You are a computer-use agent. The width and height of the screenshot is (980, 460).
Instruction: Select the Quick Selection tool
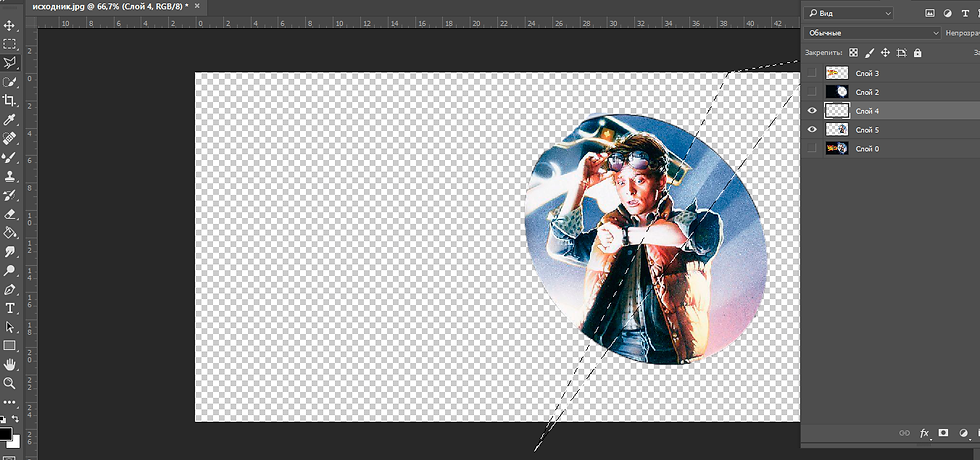point(9,81)
